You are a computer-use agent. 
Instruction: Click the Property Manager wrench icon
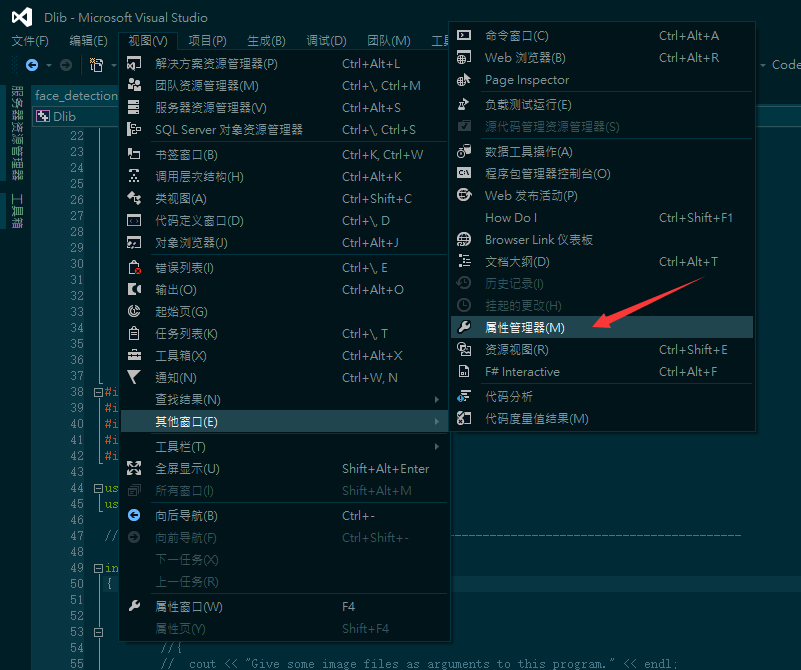(464, 328)
